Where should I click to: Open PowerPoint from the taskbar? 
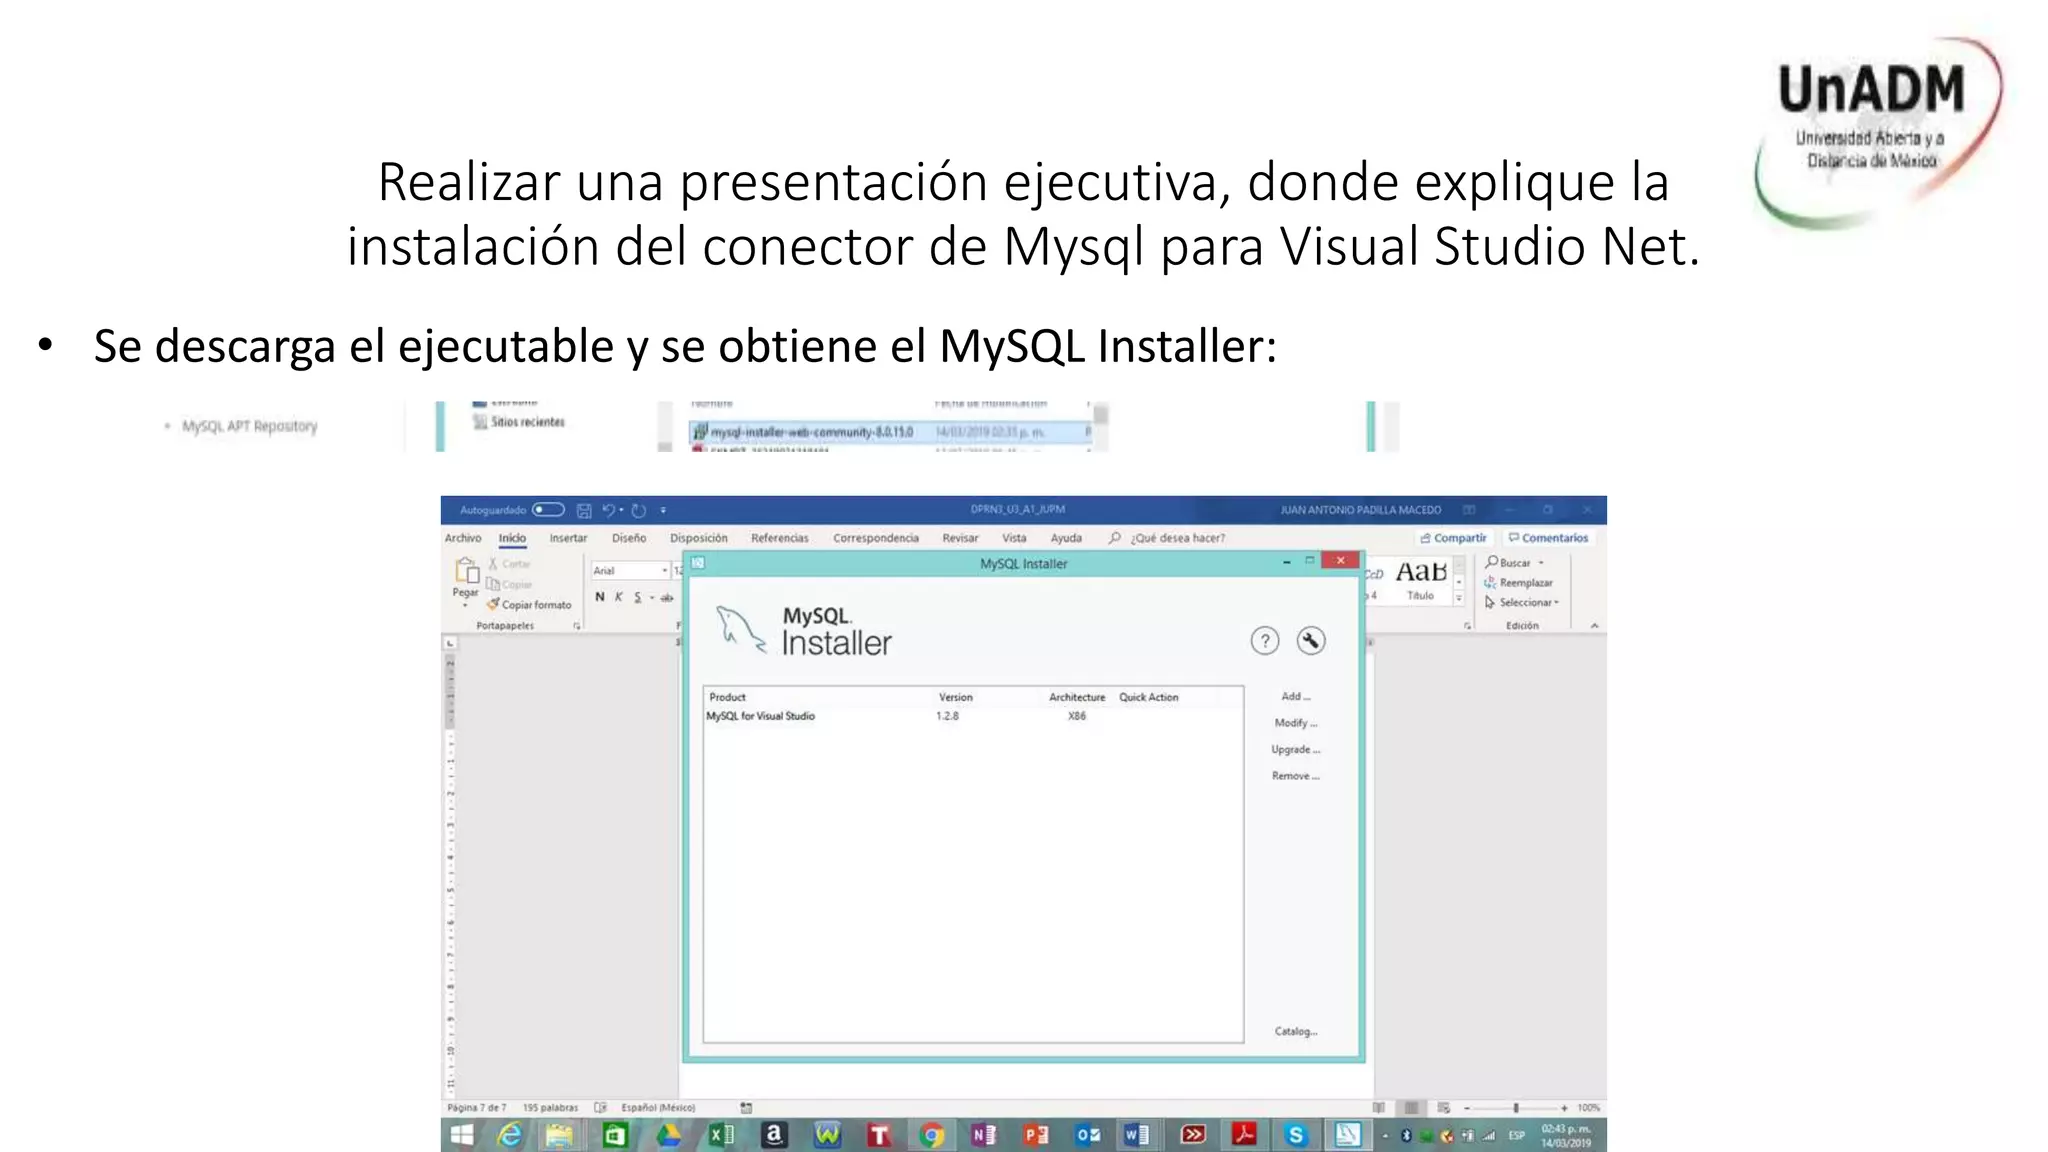coord(1036,1135)
